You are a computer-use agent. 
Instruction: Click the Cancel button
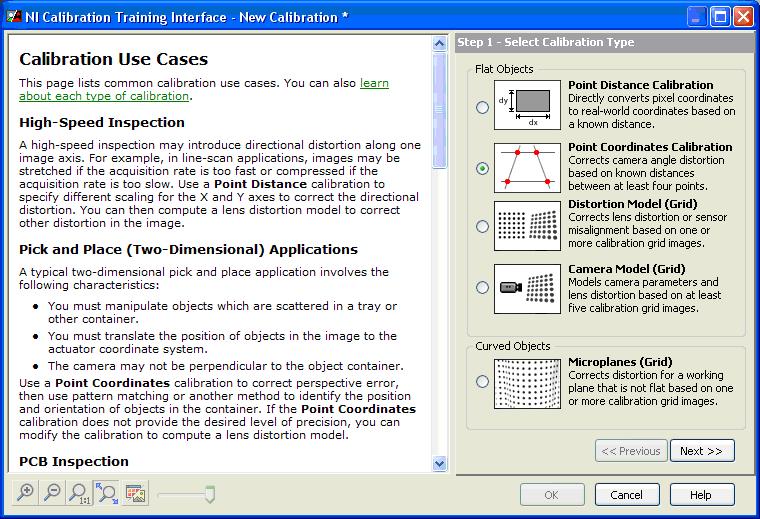tap(627, 495)
